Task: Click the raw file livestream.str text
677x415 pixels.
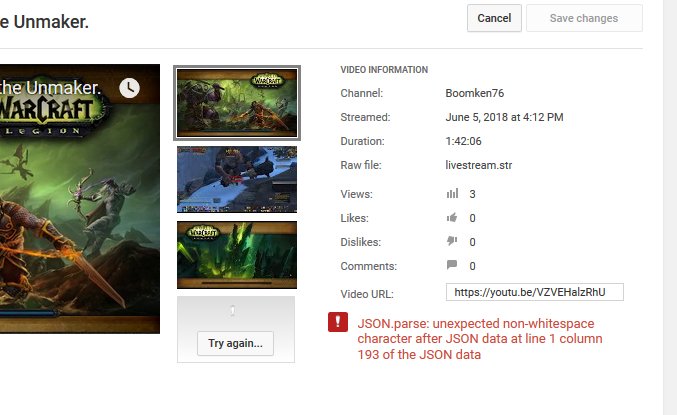Action: coord(478,165)
